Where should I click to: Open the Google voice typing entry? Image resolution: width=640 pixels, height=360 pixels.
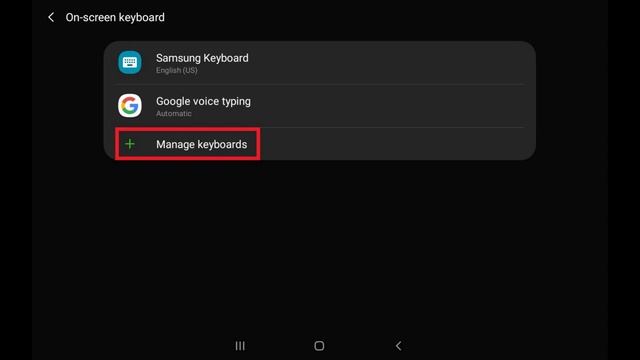point(320,106)
